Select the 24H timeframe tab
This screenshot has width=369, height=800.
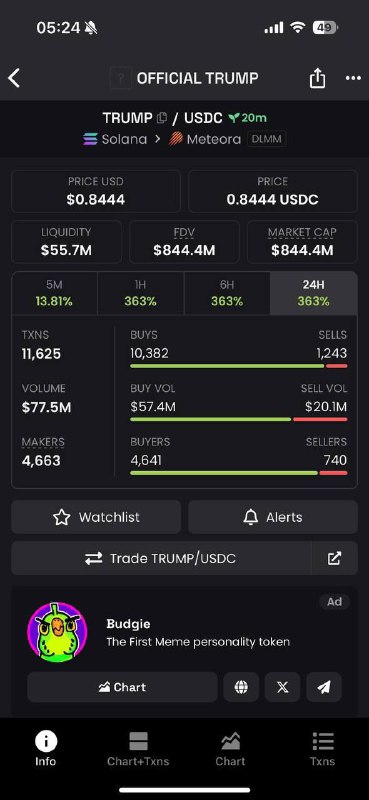click(x=313, y=293)
